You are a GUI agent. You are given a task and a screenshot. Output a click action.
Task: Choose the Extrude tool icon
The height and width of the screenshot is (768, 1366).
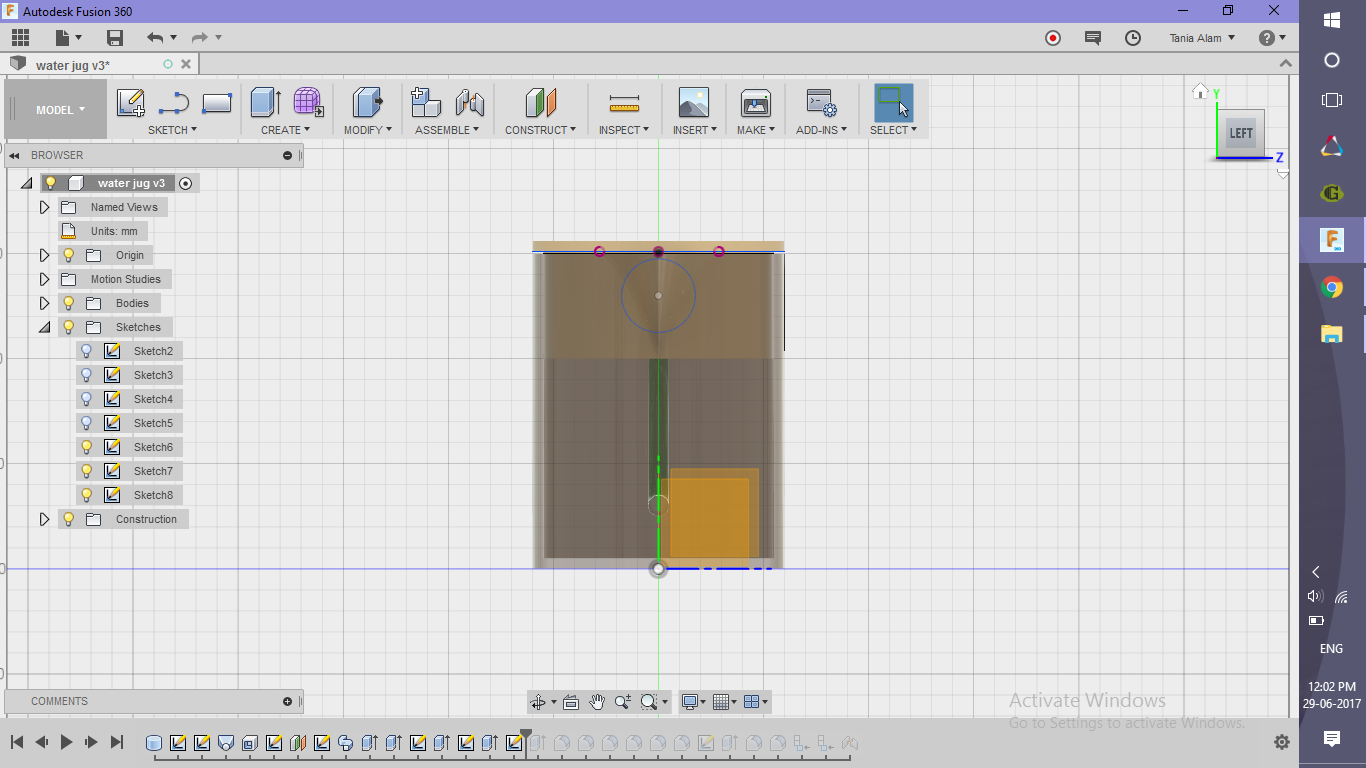click(265, 103)
